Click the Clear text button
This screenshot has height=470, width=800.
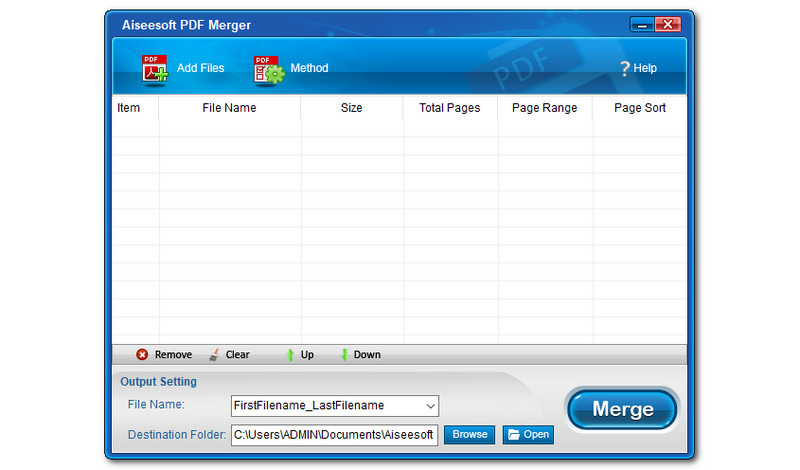click(x=238, y=355)
